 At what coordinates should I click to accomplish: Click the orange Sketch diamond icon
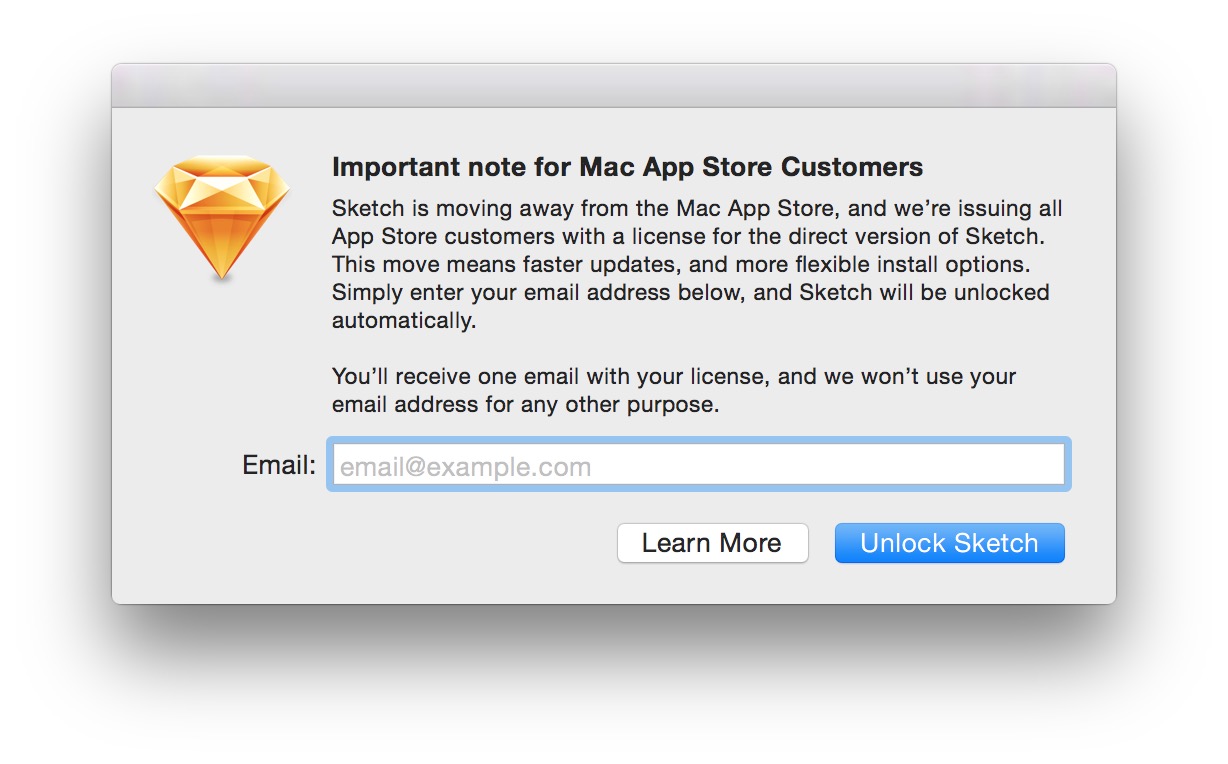[x=221, y=216]
